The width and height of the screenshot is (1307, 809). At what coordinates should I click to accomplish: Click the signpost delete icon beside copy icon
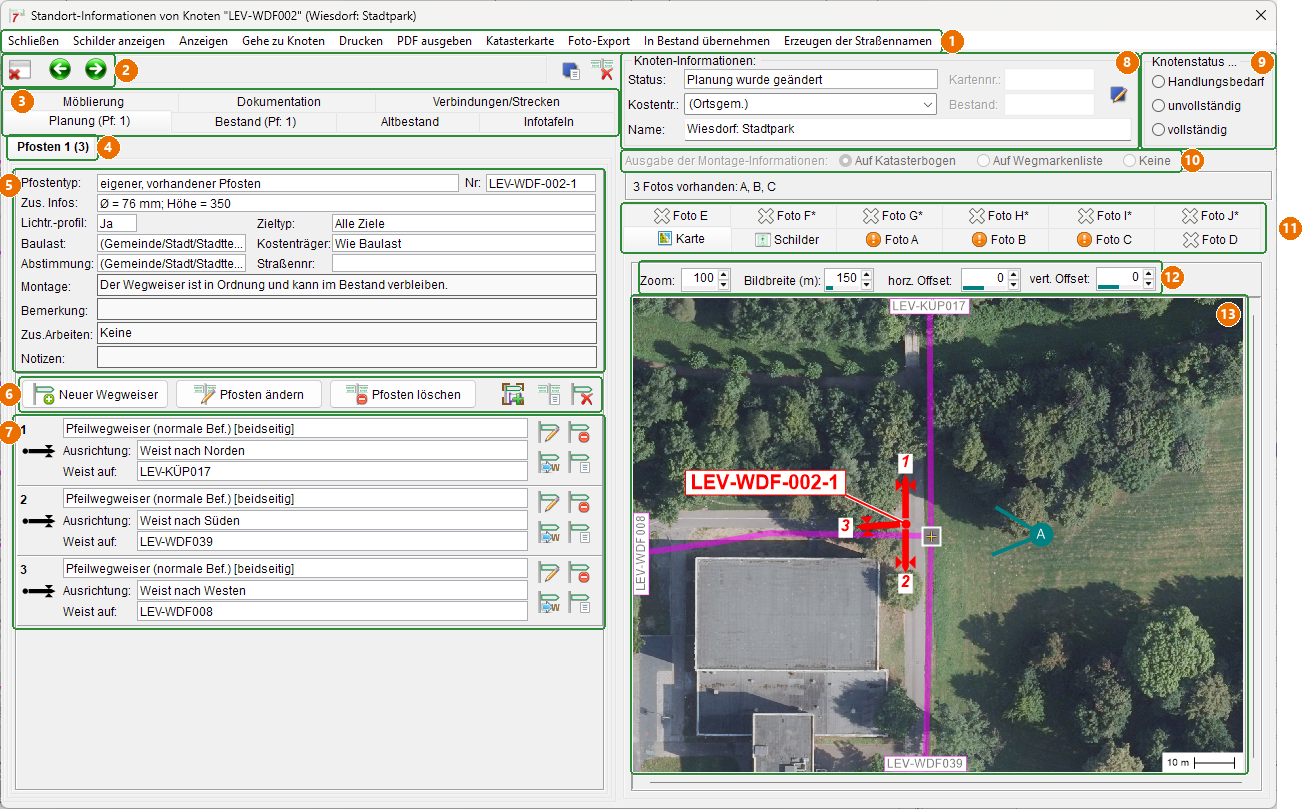pos(602,69)
